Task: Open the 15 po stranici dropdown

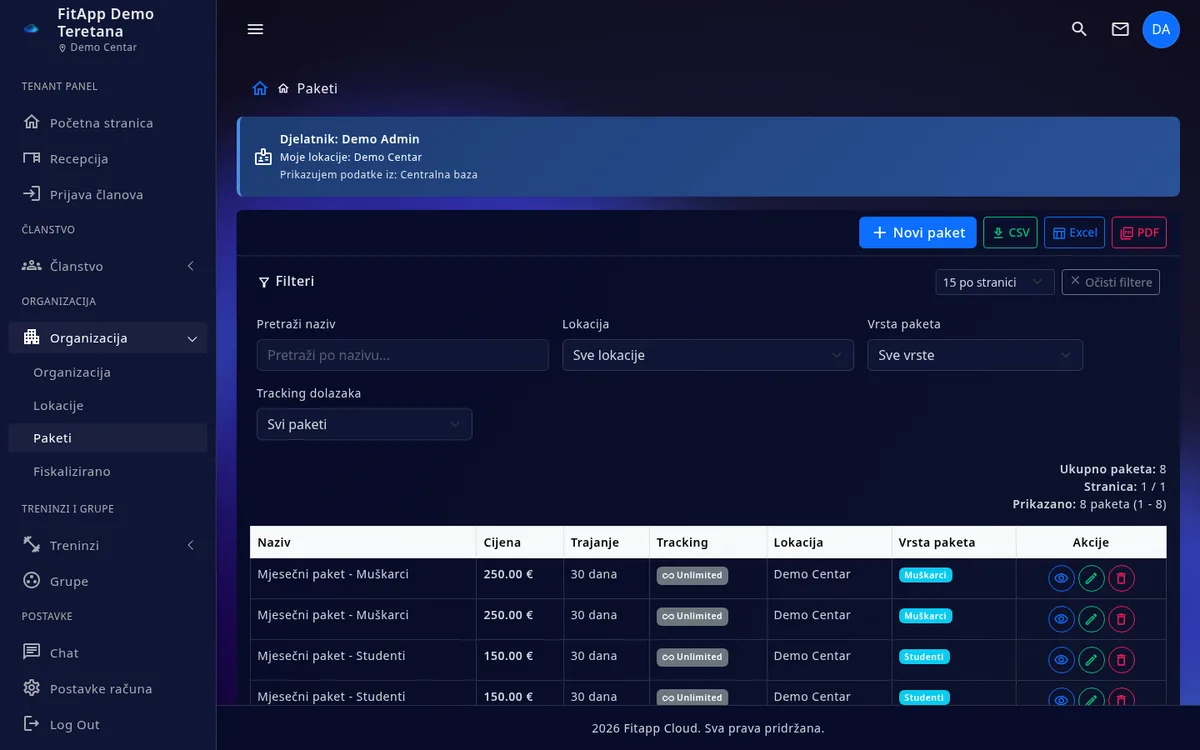Action: click(x=995, y=282)
